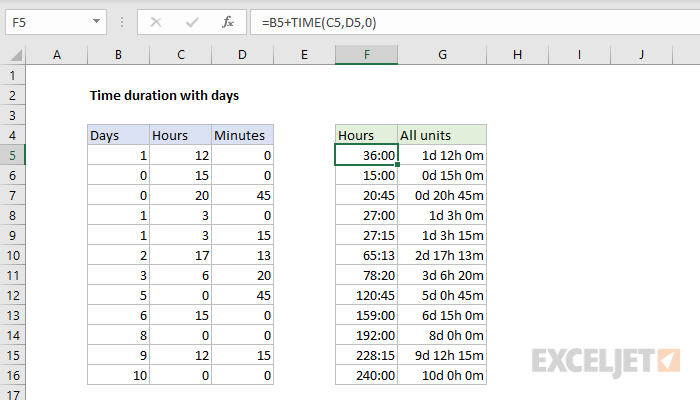Click the Enter checkmark icon in formula bar
The width and height of the screenshot is (700, 400).
click(192, 20)
